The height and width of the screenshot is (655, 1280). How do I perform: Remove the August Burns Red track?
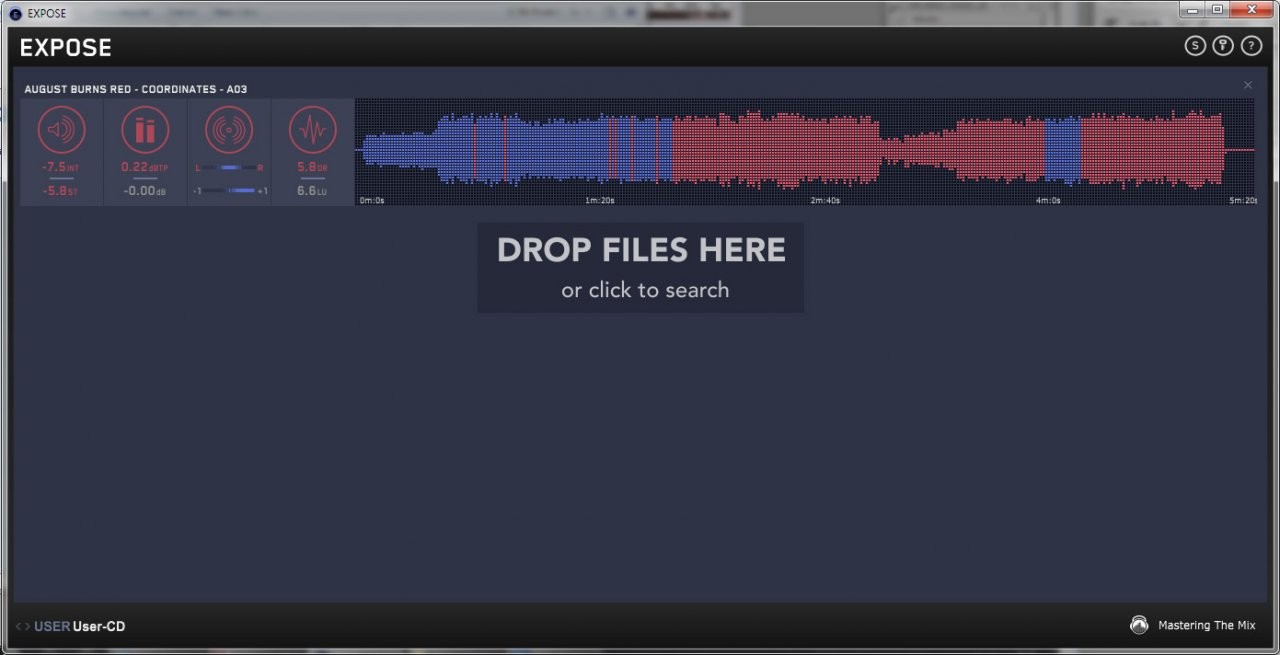pyautogui.click(x=1247, y=85)
